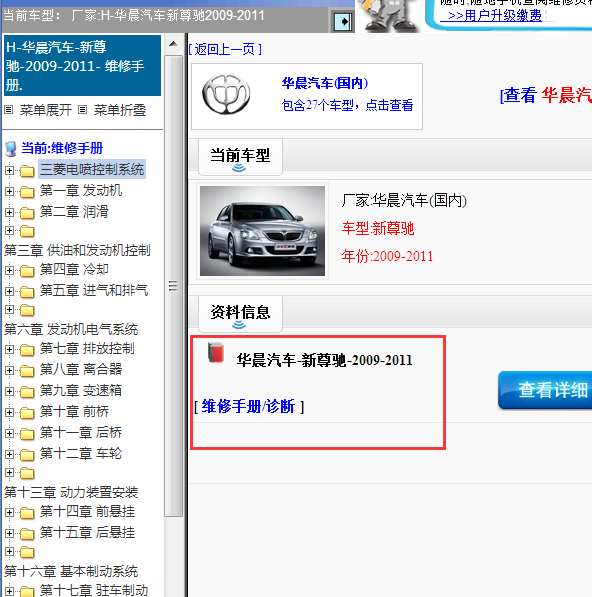This screenshot has height=597, width=592.
Task: Expand 第十六章 基本制动系统 node
Action: click(10, 552)
